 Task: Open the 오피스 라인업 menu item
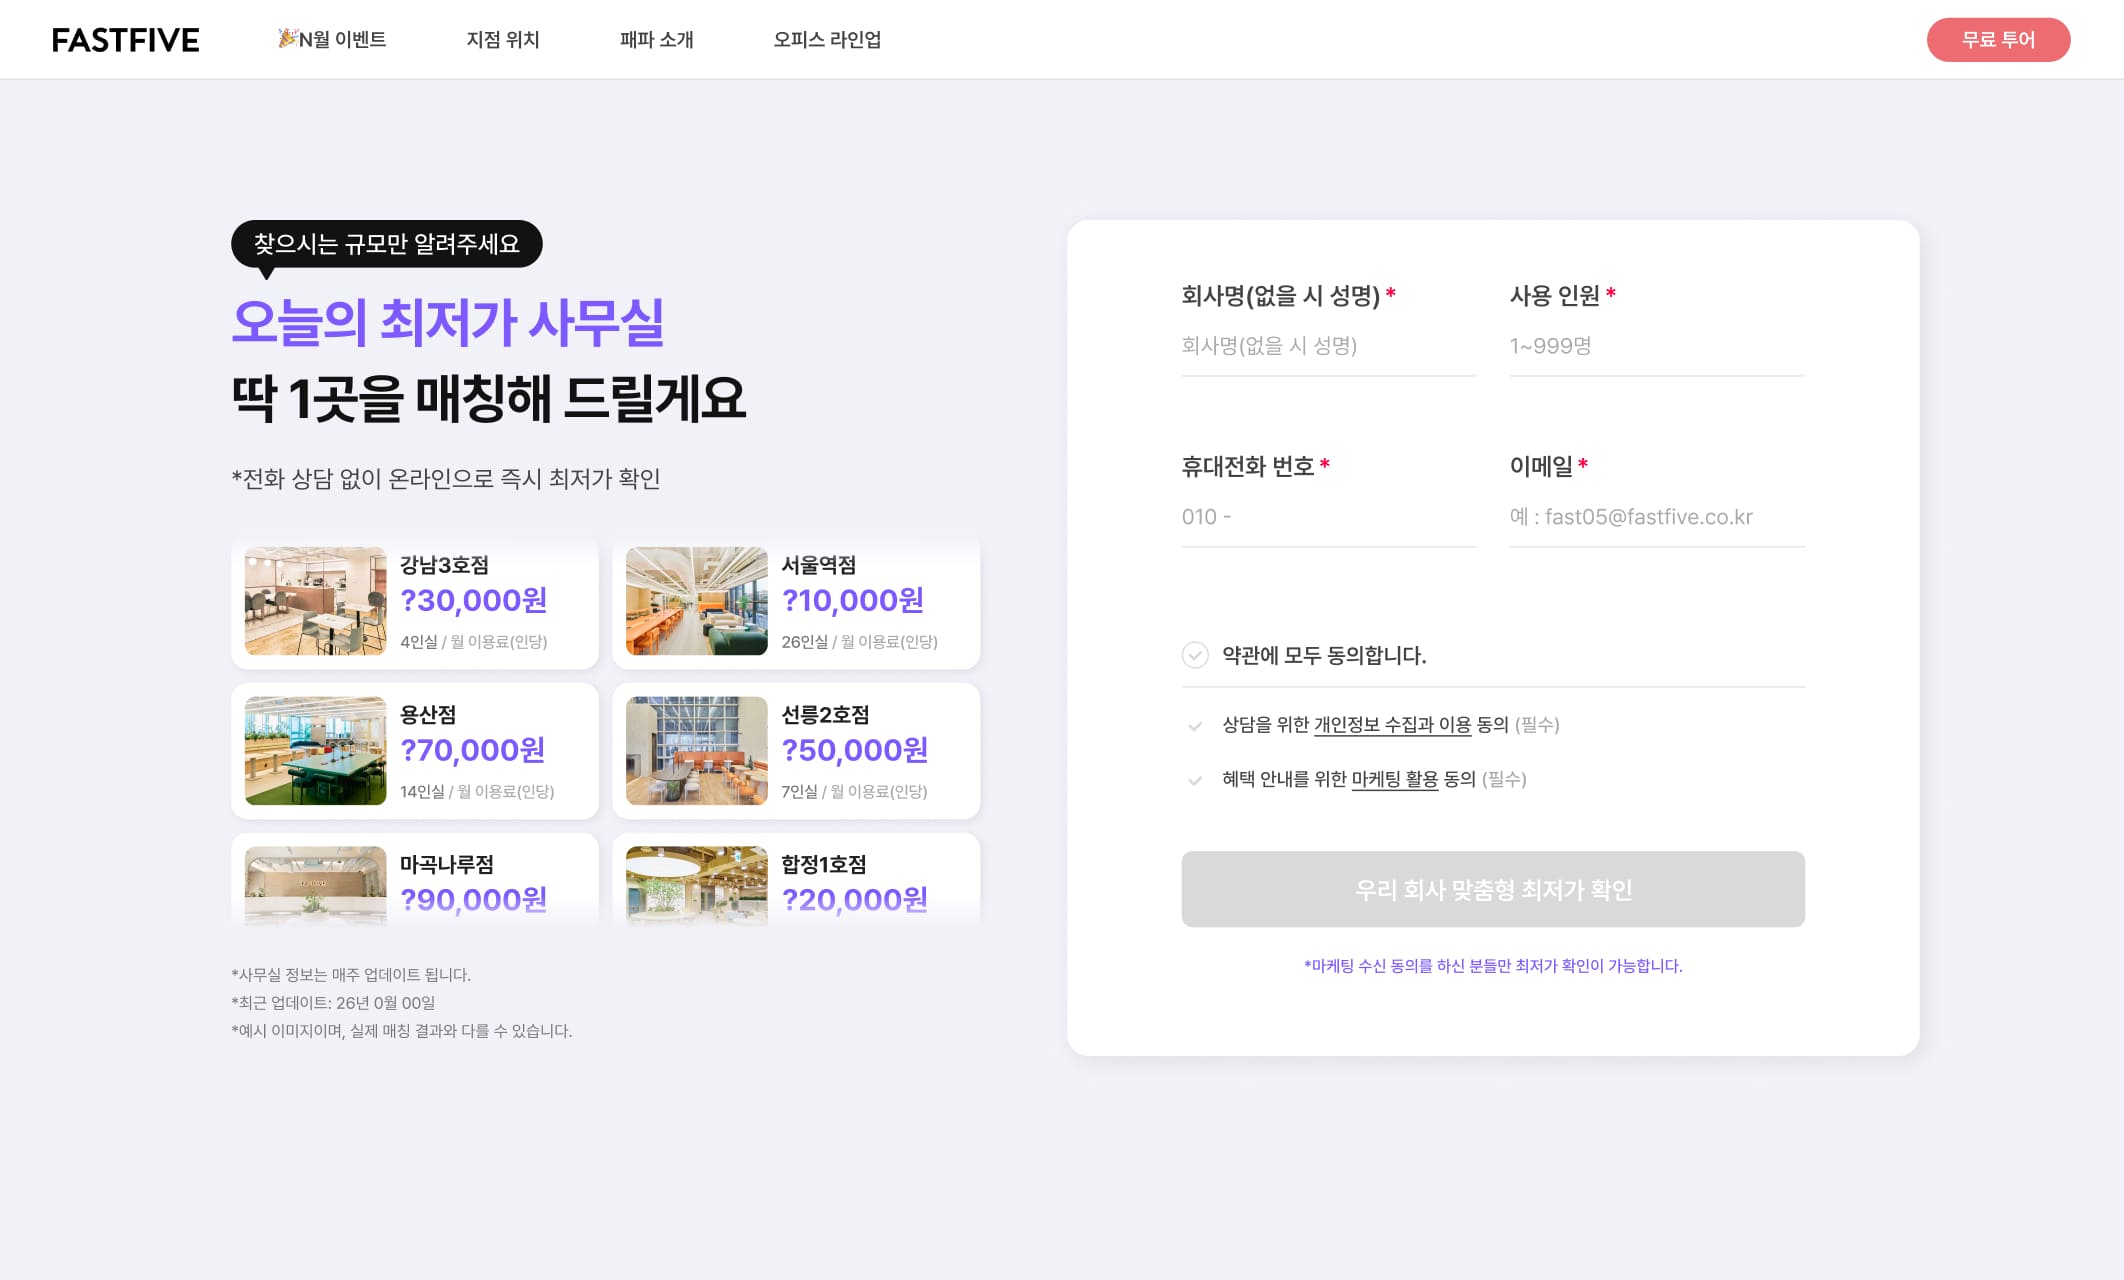827,39
